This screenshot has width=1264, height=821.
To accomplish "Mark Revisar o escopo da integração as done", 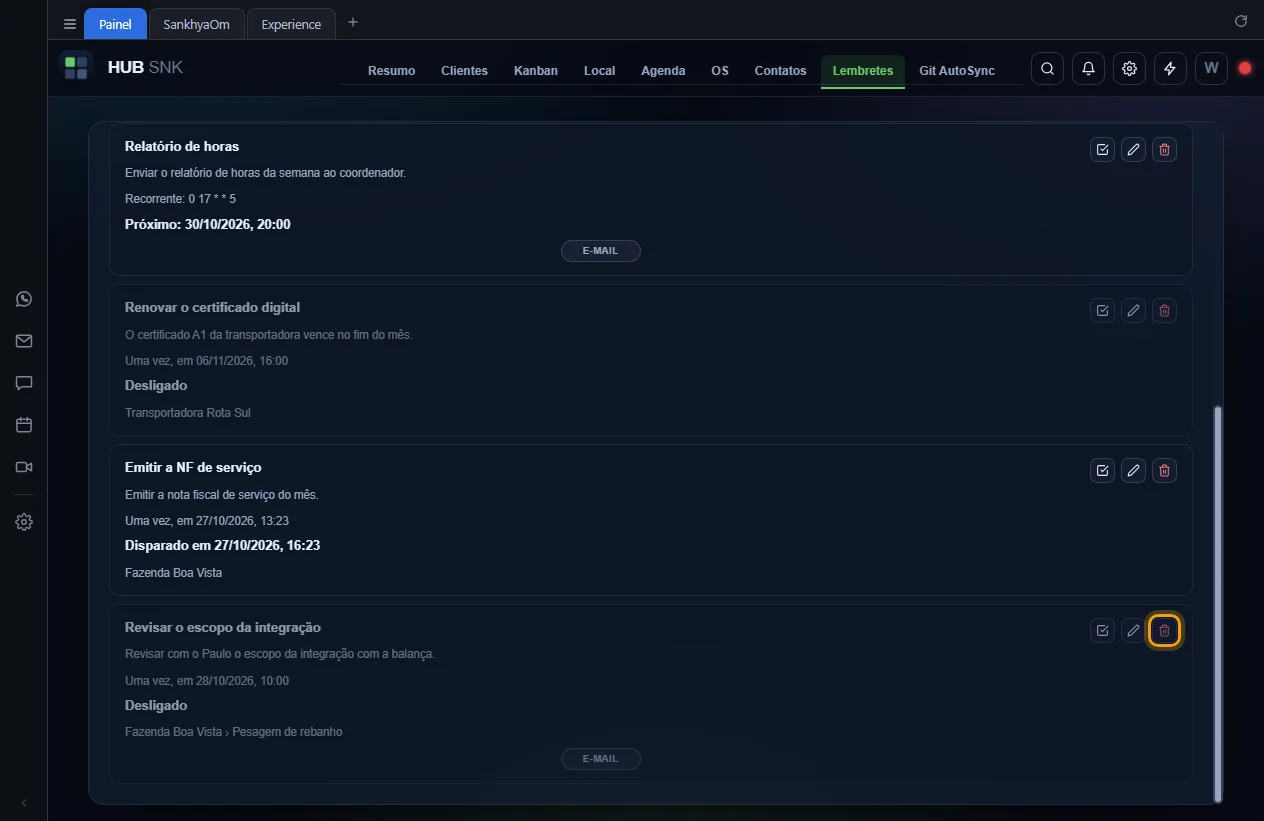I will click(1102, 631).
